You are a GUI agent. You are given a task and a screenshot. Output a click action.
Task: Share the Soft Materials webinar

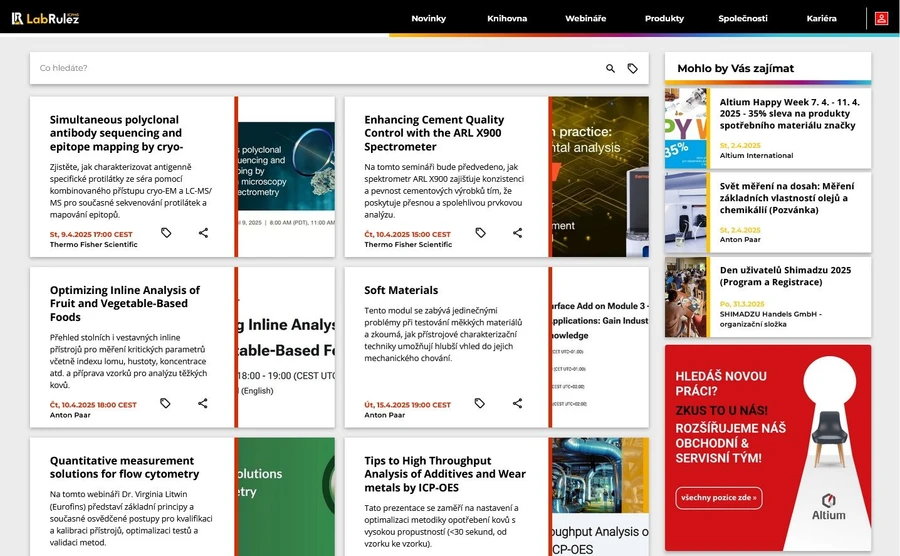tap(517, 403)
